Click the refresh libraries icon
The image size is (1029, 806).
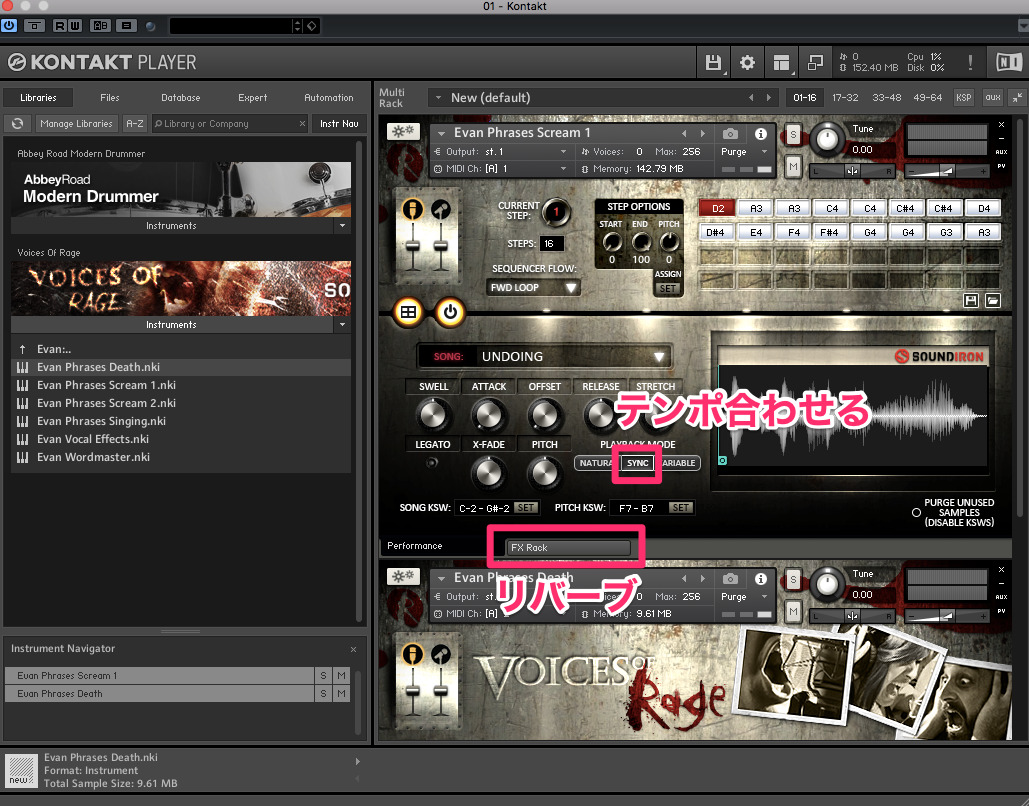click(x=17, y=124)
